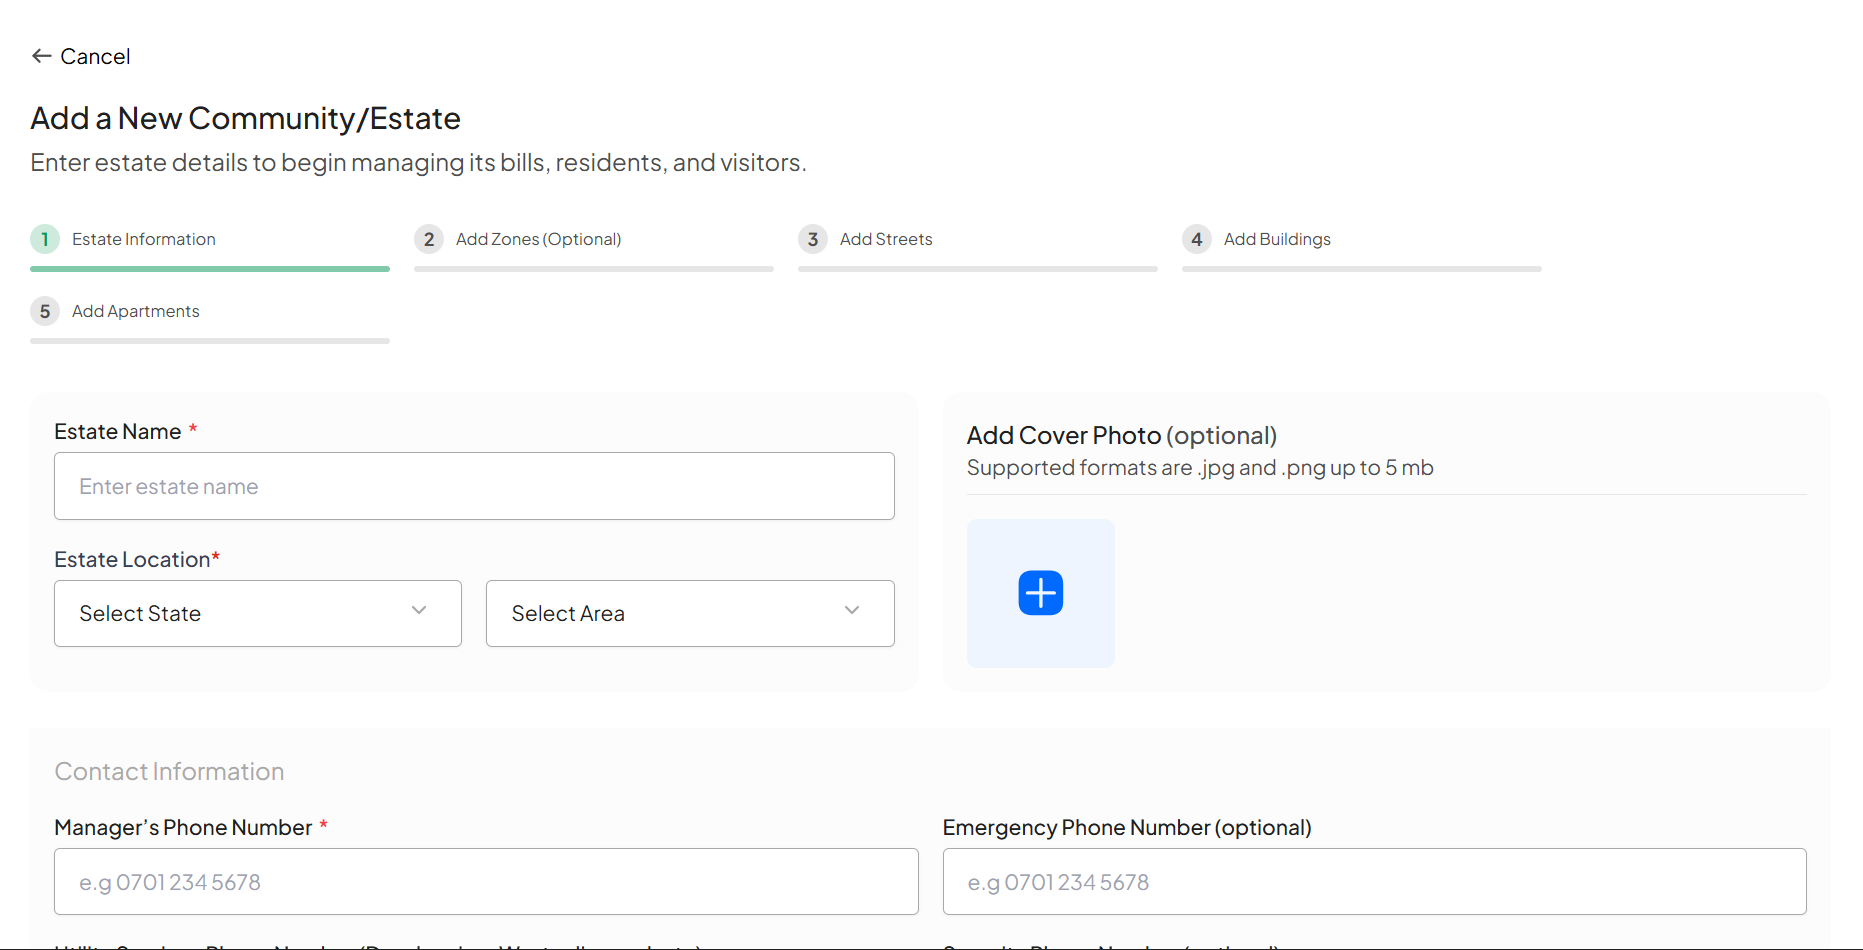Click the back arrow beside Cancel
Viewport: 1863px width, 950px height.
pos(41,56)
